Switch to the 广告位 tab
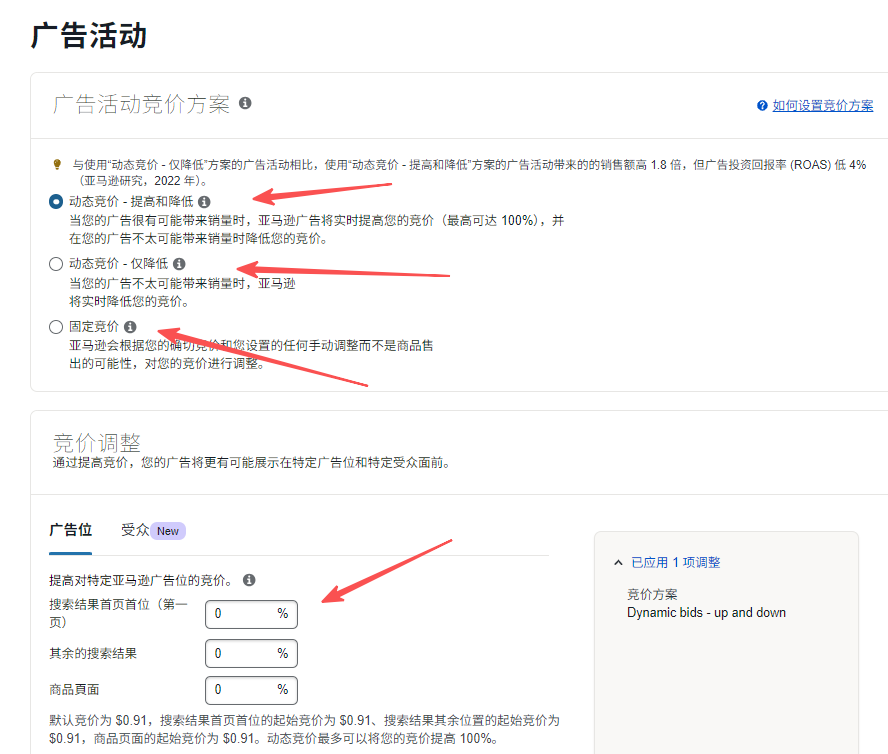Image resolution: width=888 pixels, height=754 pixels. (70, 530)
